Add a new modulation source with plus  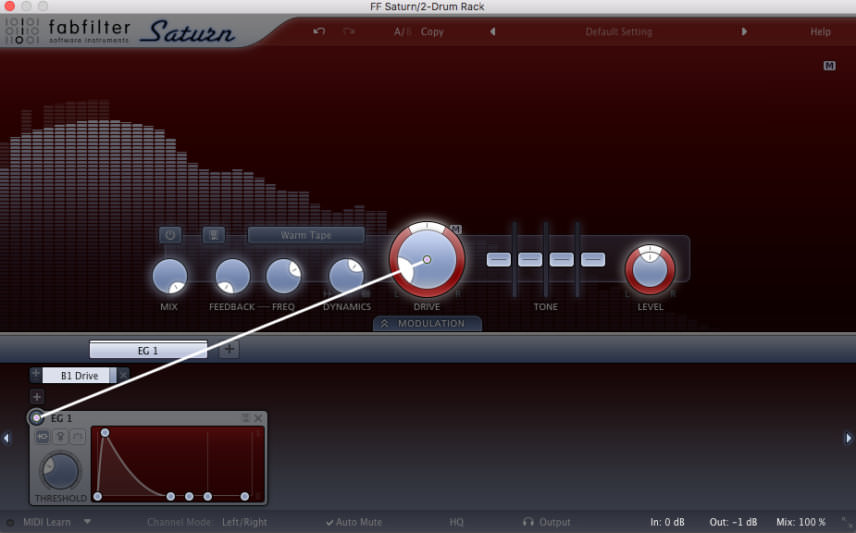coord(229,350)
